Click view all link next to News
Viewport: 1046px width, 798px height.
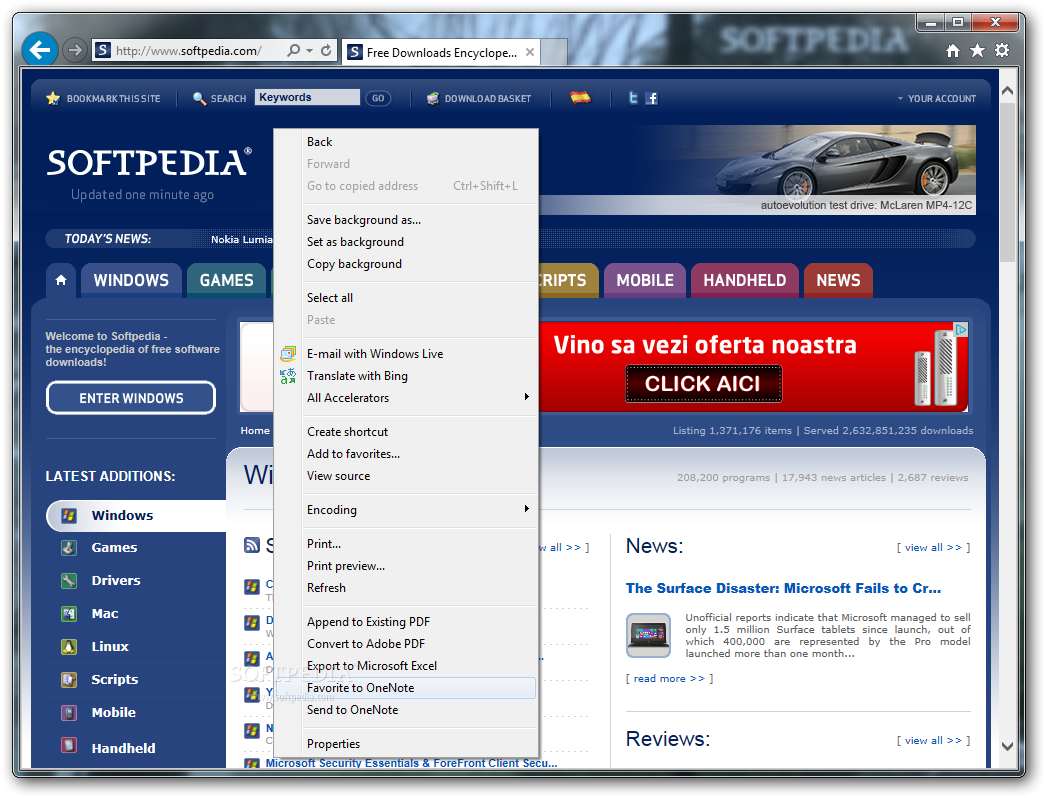click(933, 548)
